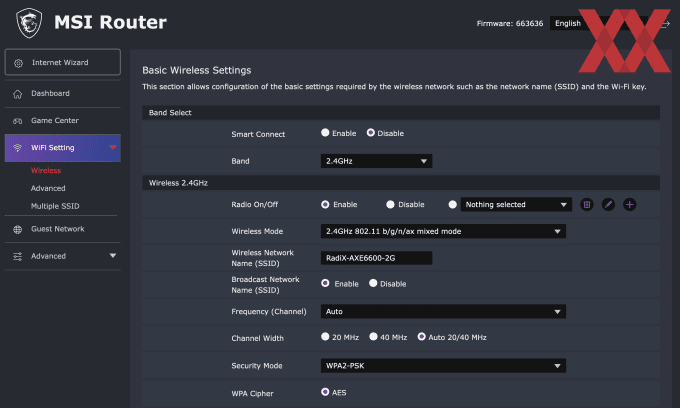Enable Broadcast Network Name
The height and width of the screenshot is (408, 680).
coord(325,283)
